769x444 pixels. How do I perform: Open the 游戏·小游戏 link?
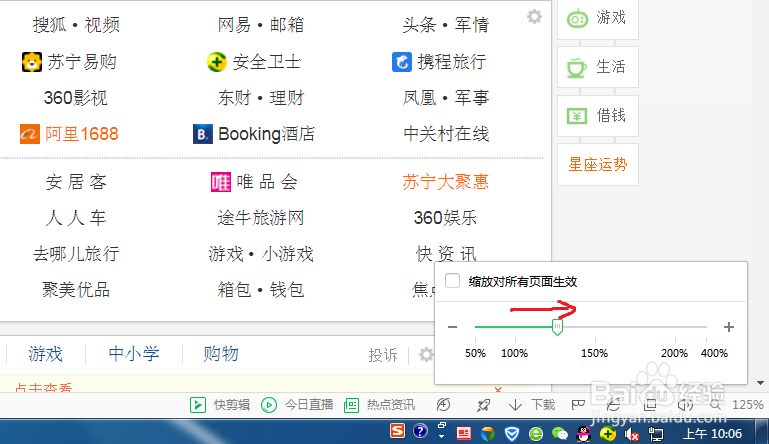click(261, 254)
